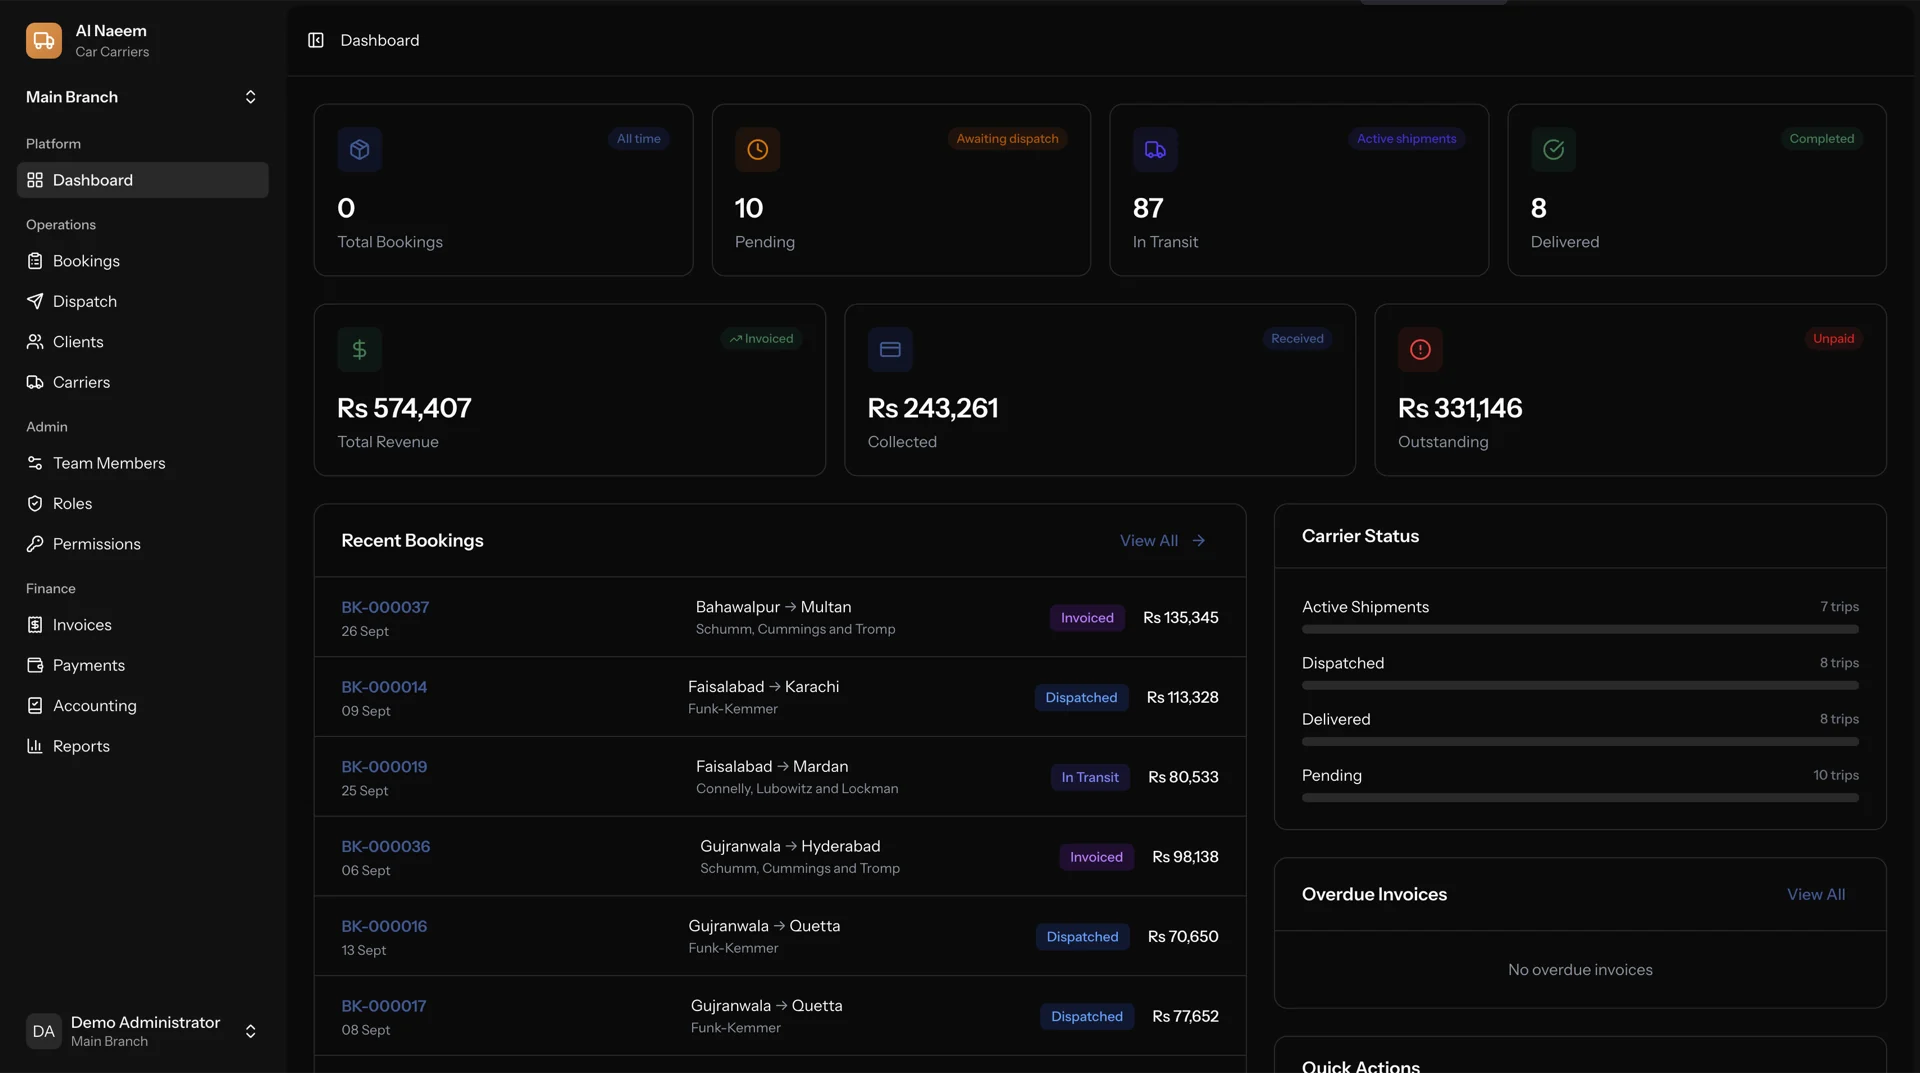Click the Unpaid badge on Outstanding card
1920x1073 pixels.
1833,339
